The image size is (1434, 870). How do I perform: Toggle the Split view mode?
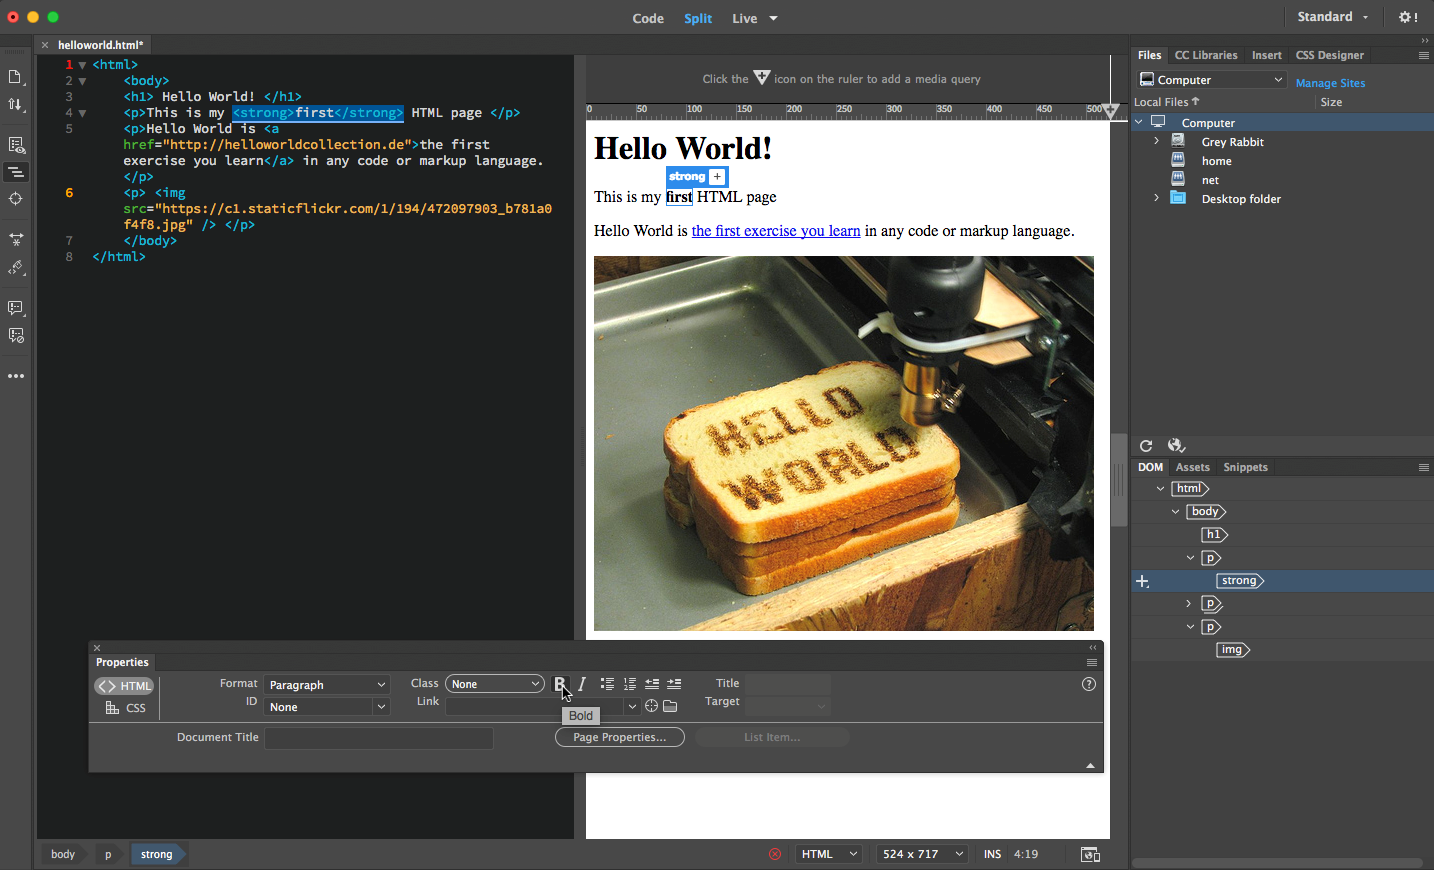pyautogui.click(x=698, y=18)
